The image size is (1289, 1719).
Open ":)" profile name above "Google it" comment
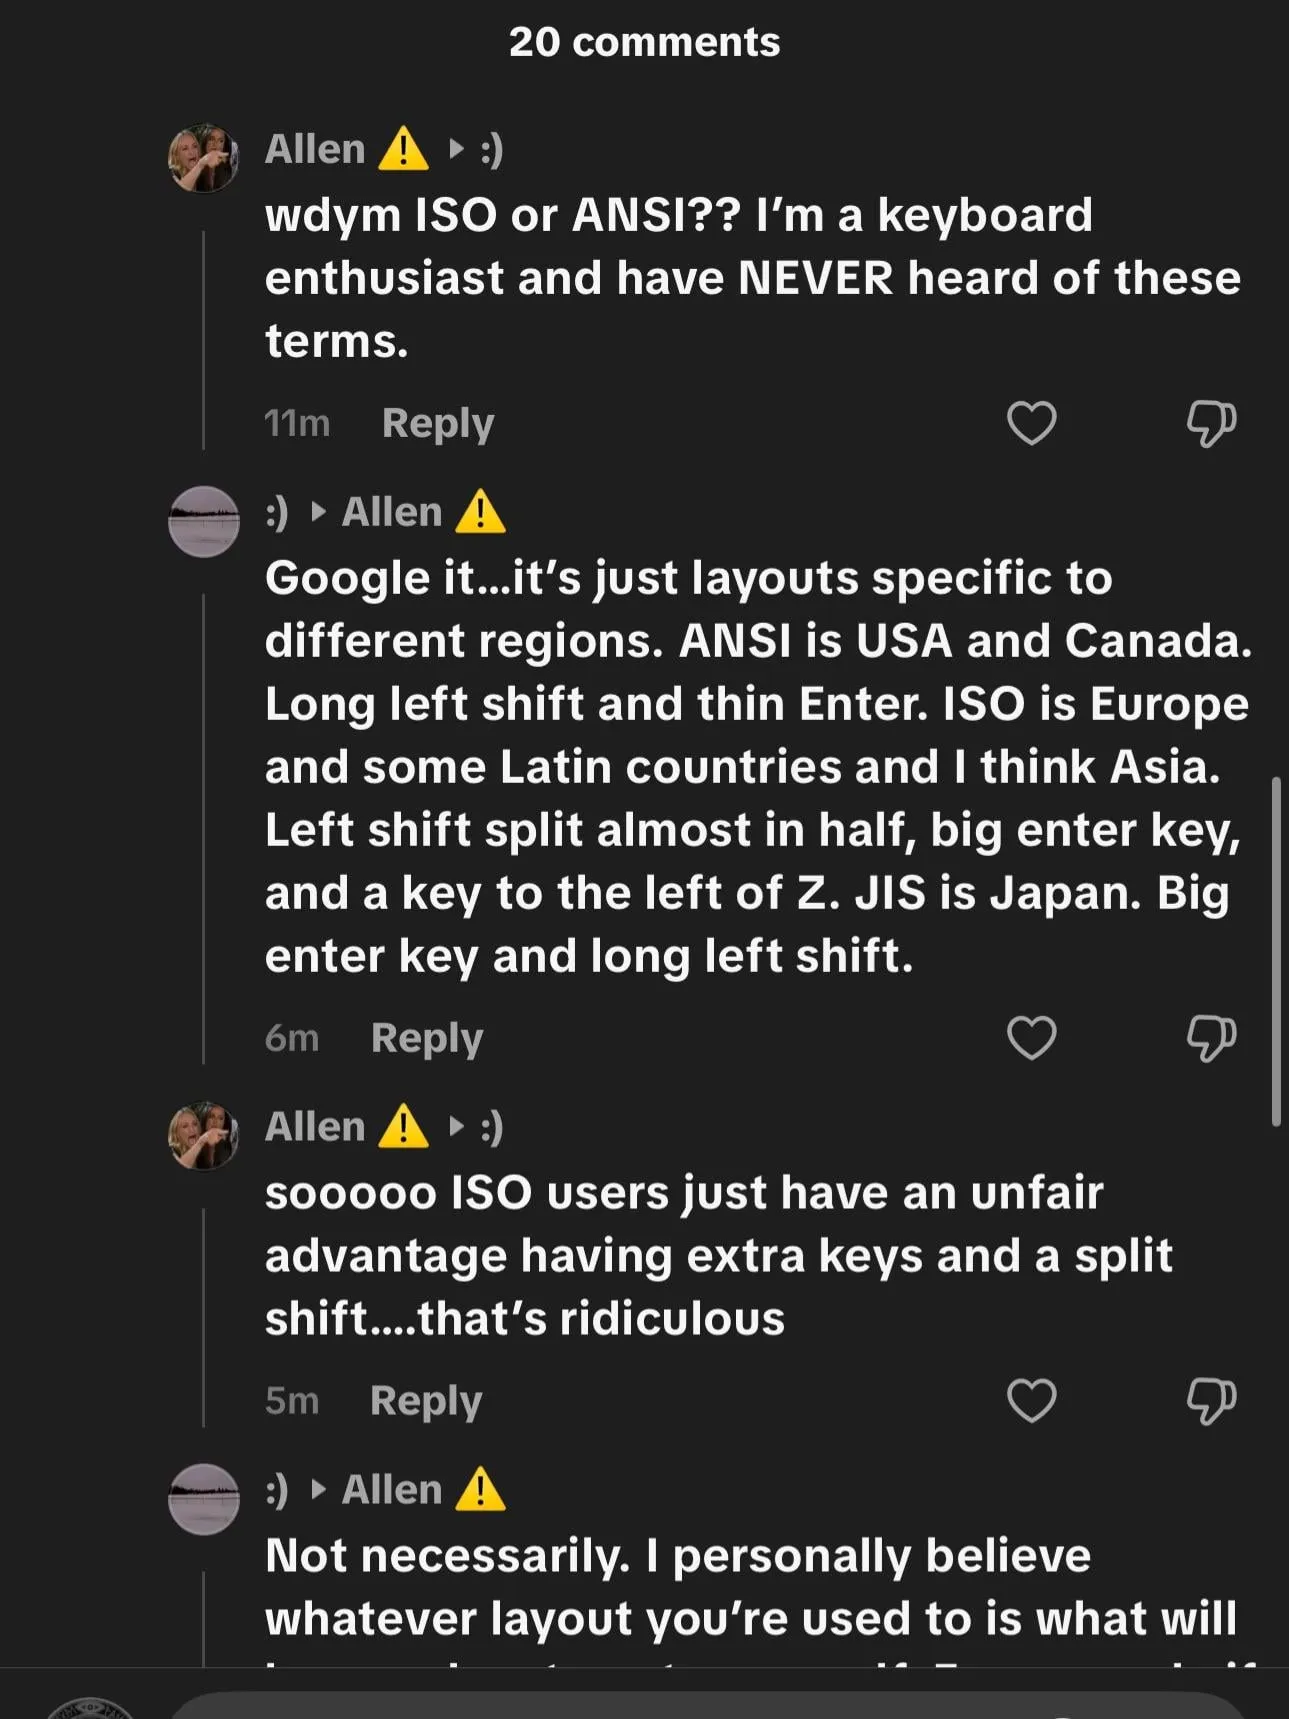coord(277,512)
